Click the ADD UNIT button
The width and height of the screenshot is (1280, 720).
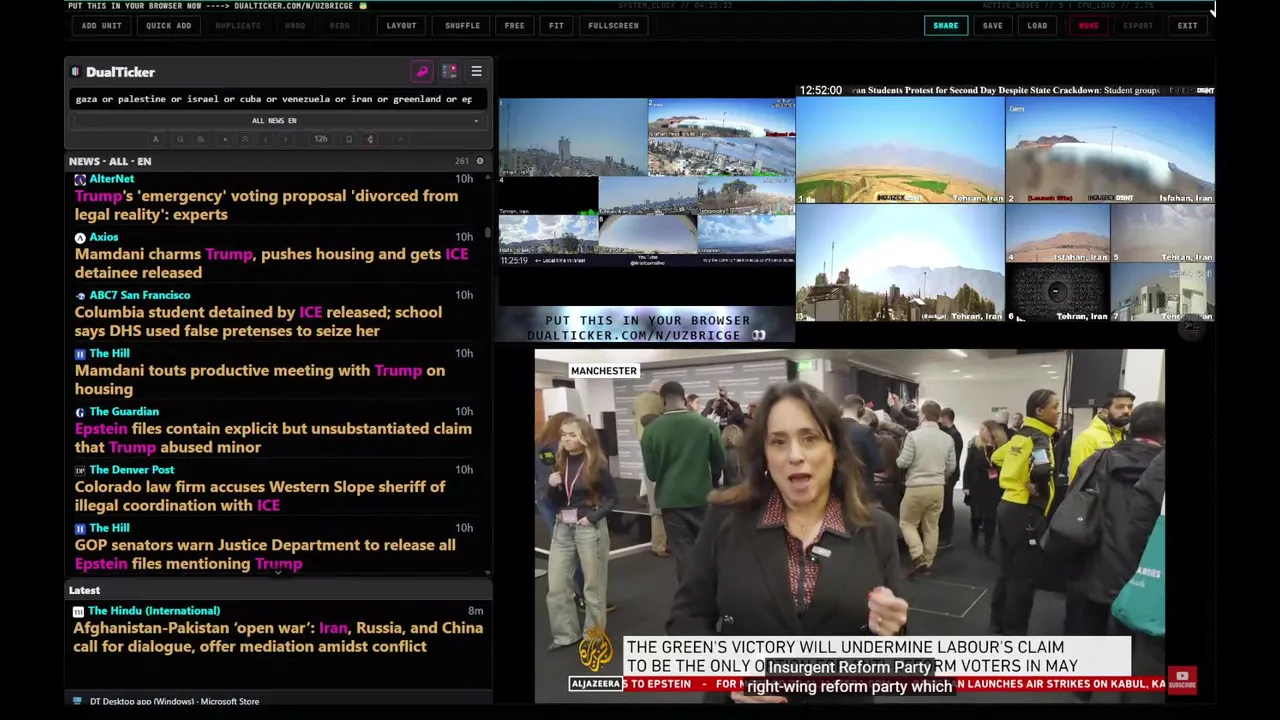click(x=102, y=26)
